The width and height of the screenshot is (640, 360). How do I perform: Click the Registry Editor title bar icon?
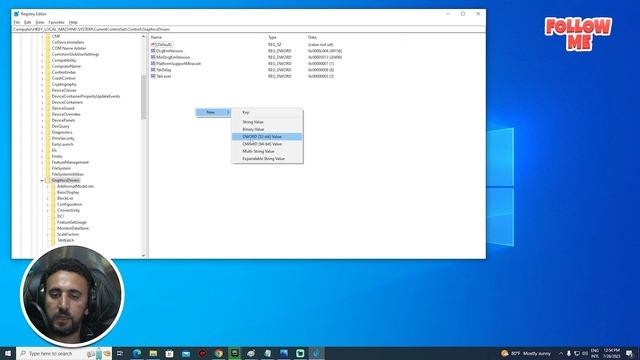point(16,14)
